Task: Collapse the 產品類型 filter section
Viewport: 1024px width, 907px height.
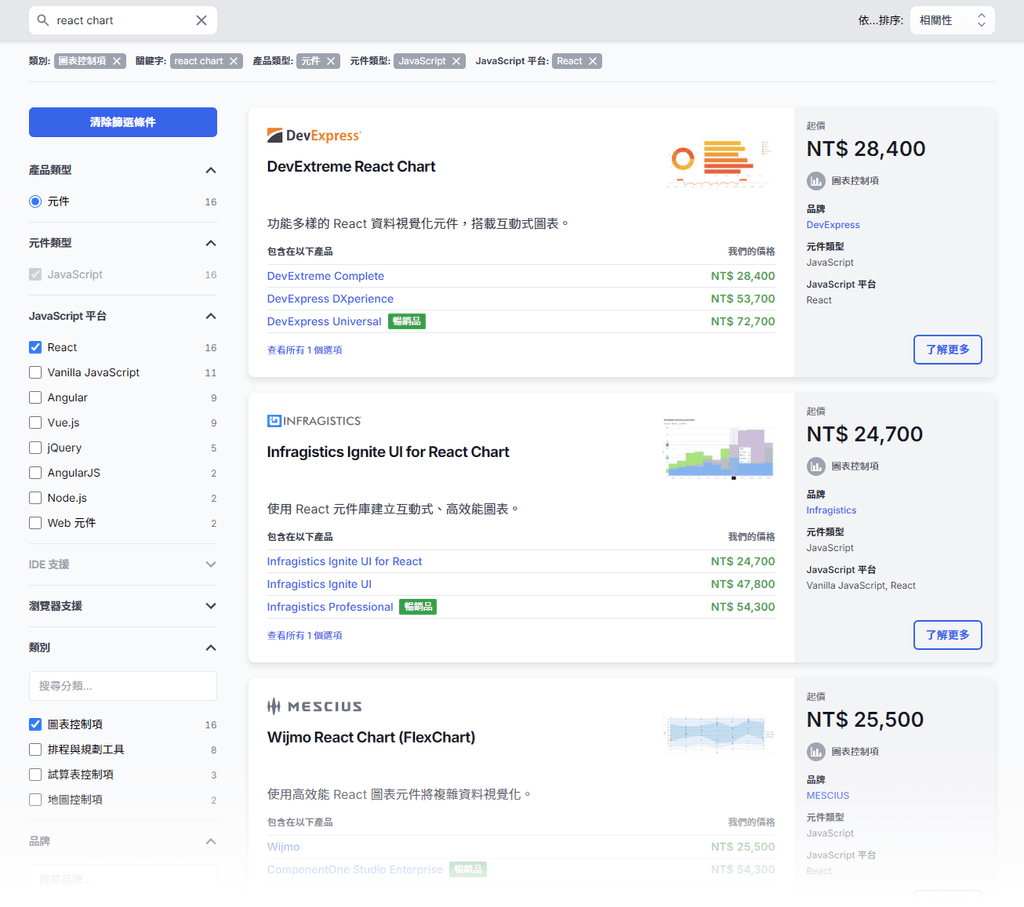Action: pos(210,170)
